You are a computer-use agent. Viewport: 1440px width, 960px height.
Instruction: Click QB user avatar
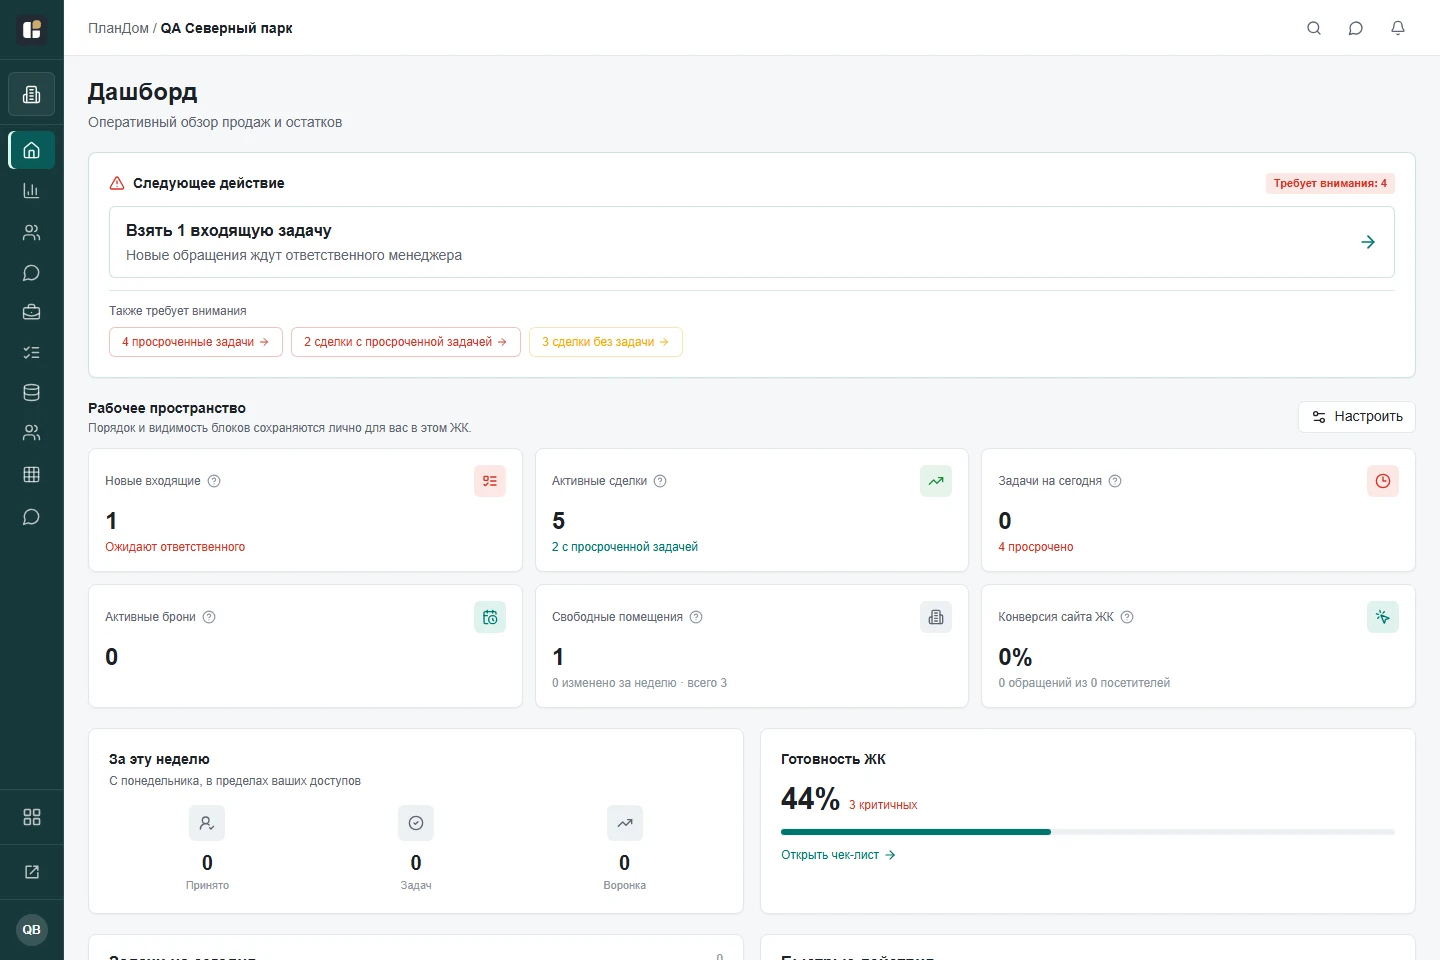coord(32,930)
